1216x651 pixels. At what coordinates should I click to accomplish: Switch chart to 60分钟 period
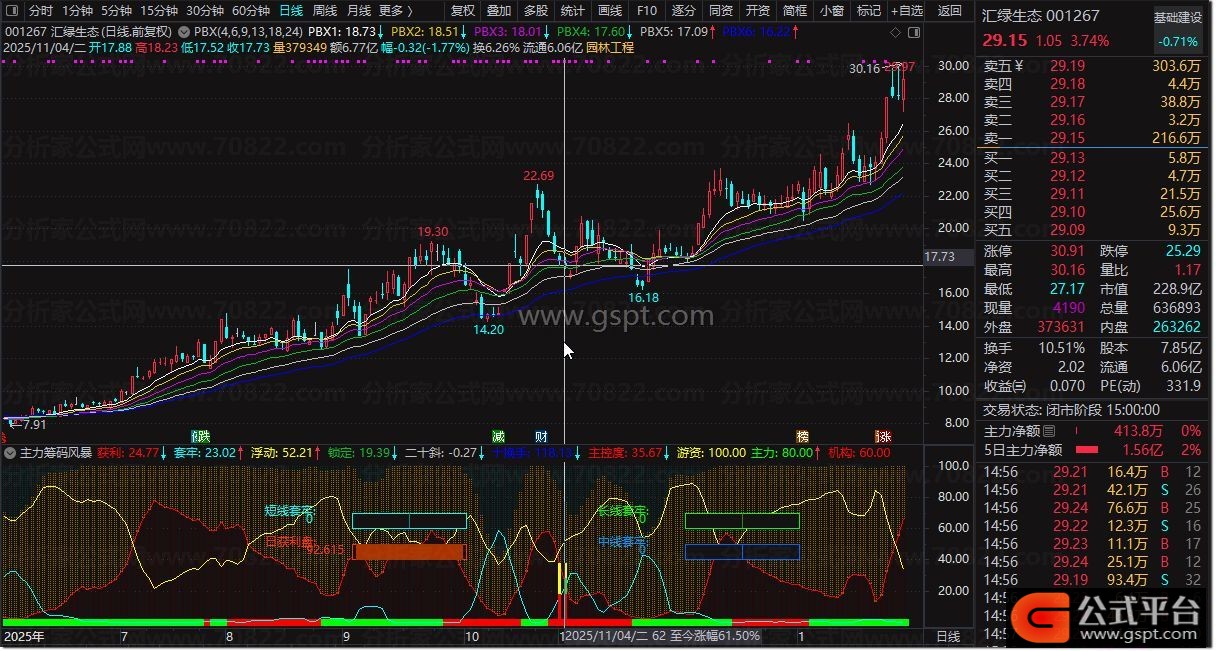tap(250, 11)
